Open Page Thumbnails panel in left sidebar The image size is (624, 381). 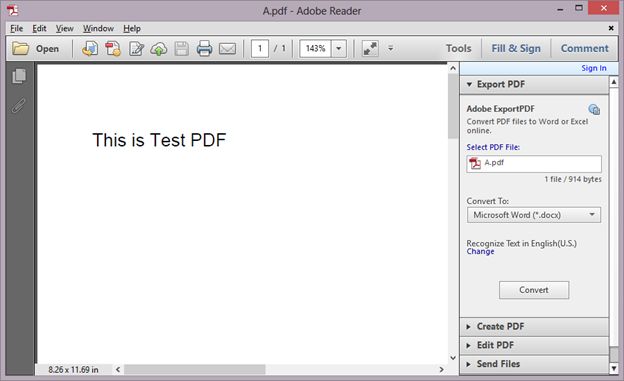(x=19, y=76)
